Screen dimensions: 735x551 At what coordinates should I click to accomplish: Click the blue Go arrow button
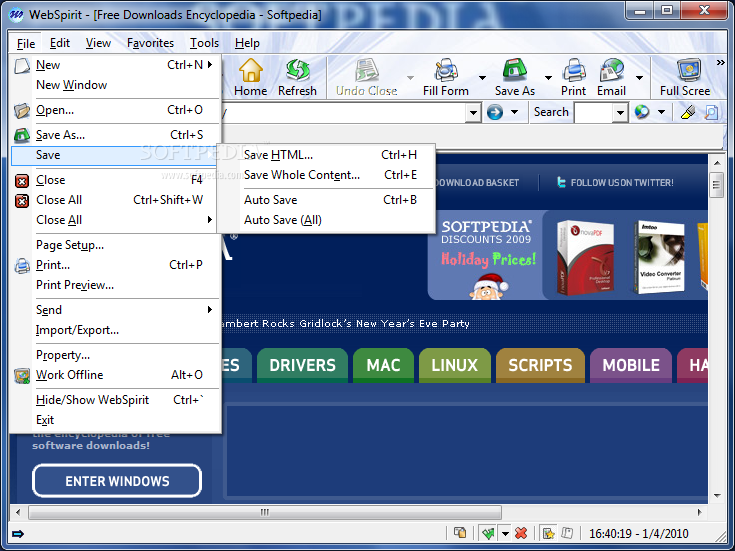495,112
